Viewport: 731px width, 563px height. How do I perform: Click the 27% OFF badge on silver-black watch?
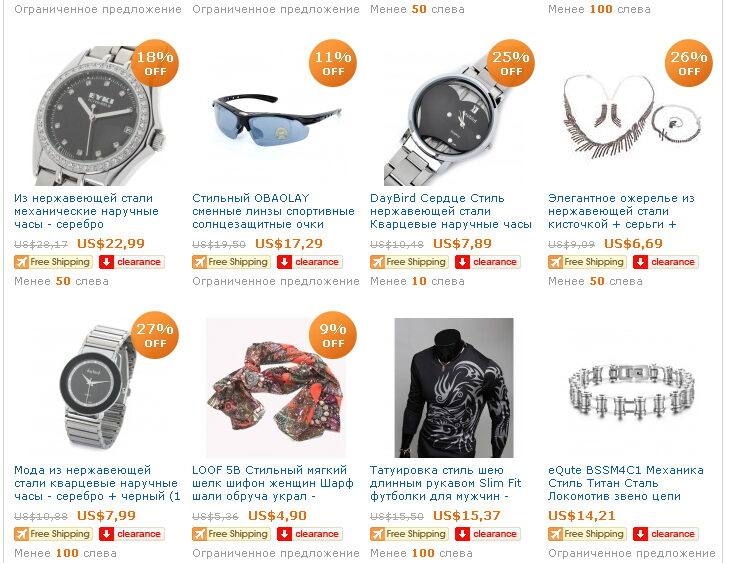[155, 335]
